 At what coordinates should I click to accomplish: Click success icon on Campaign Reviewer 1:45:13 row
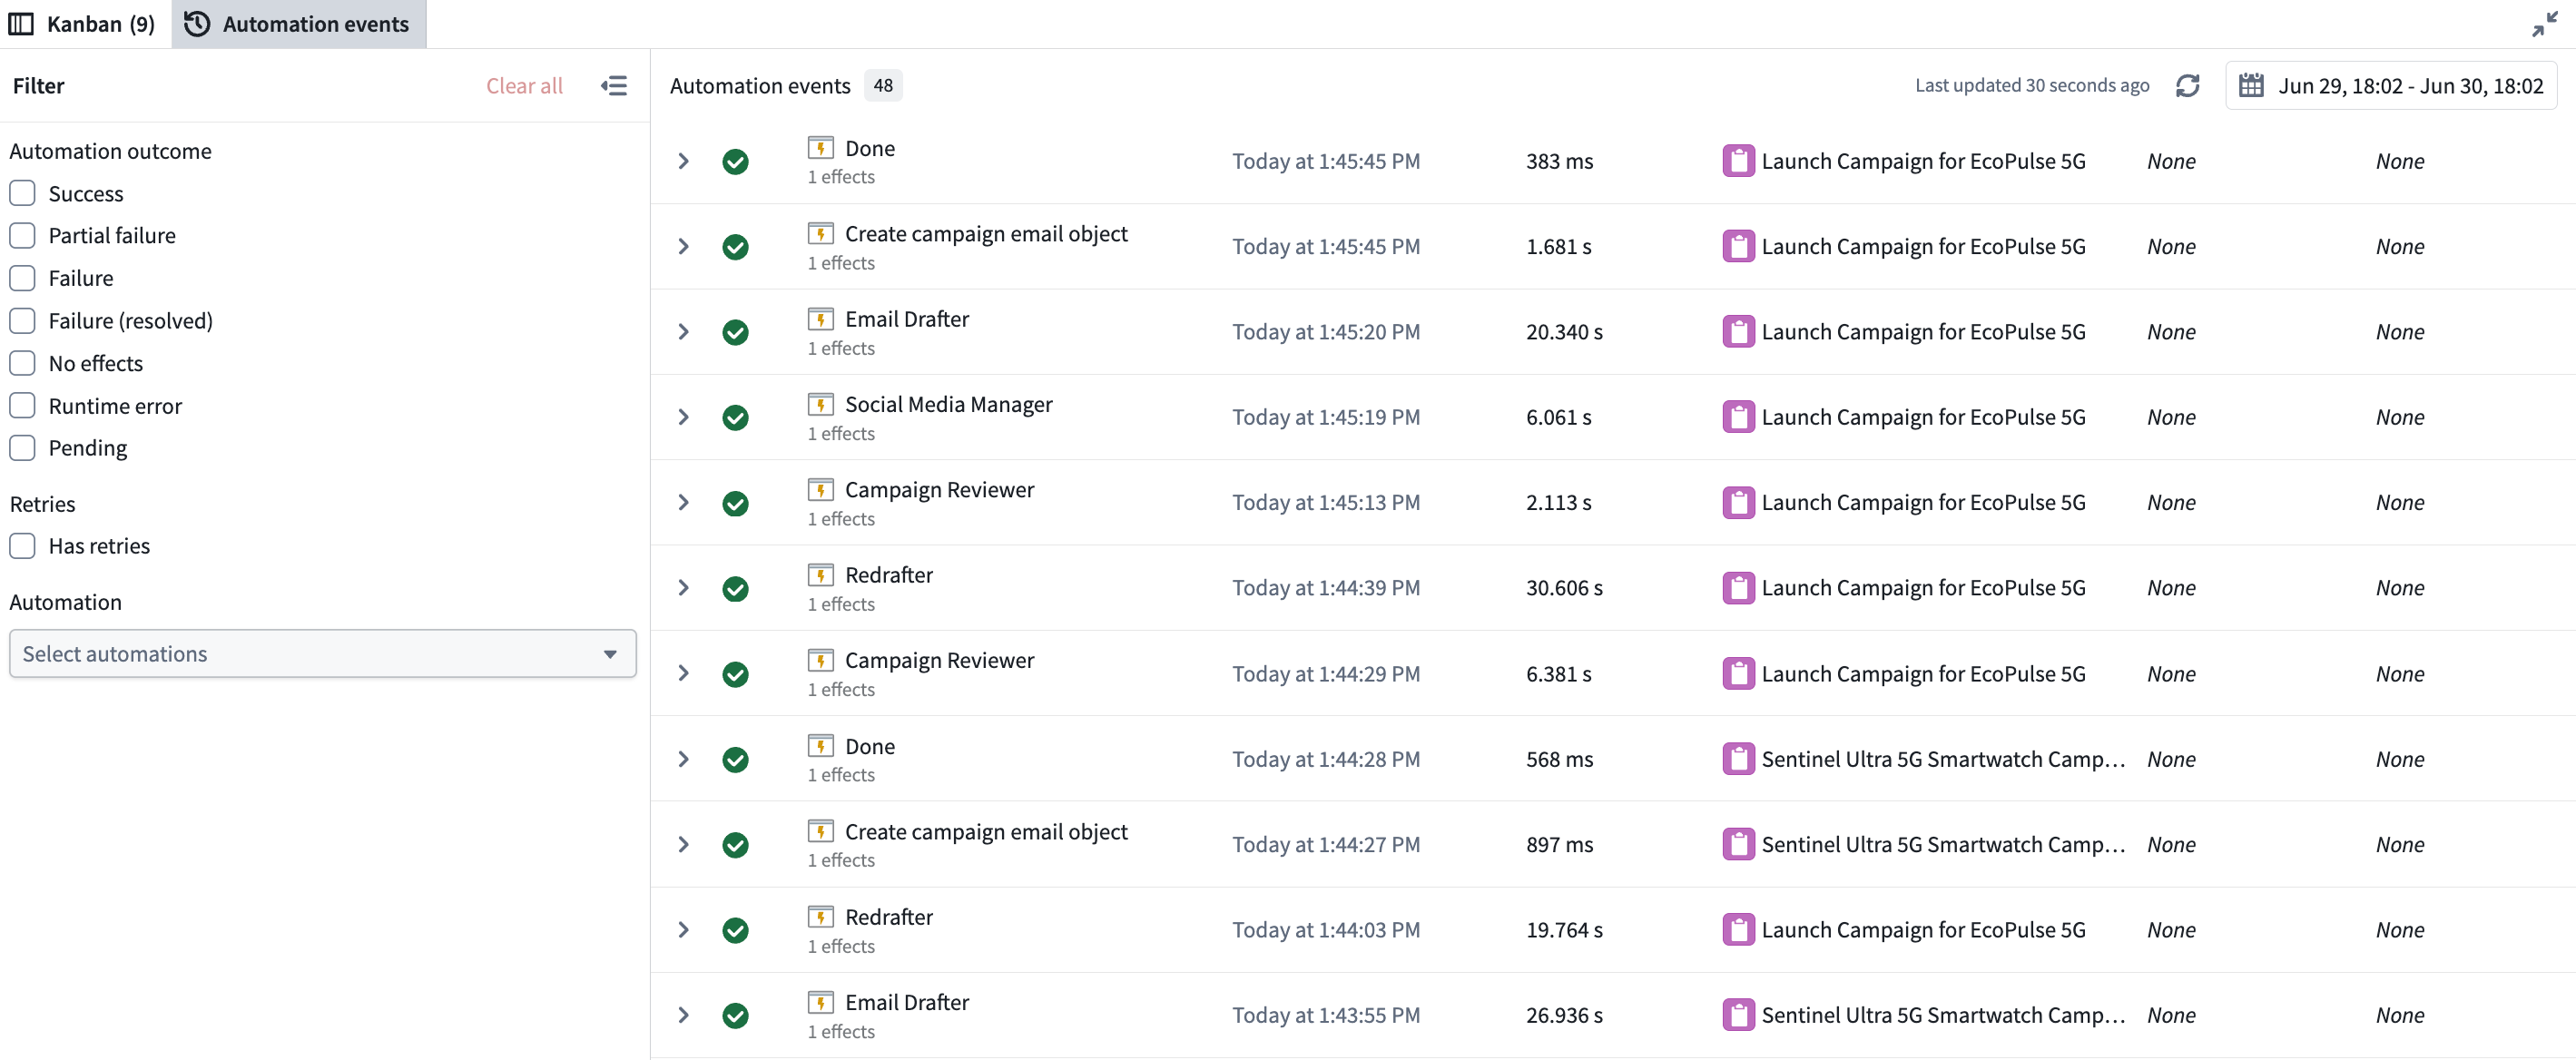tap(735, 503)
